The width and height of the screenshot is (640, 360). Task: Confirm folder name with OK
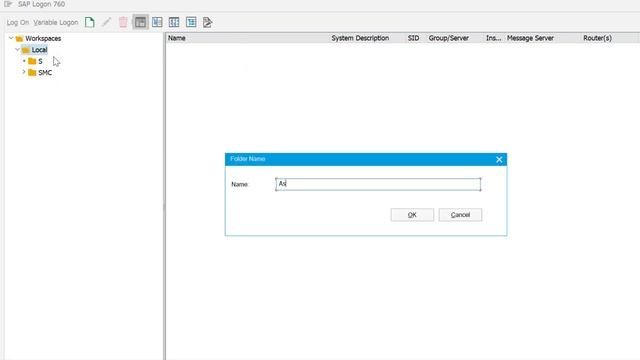tap(412, 215)
